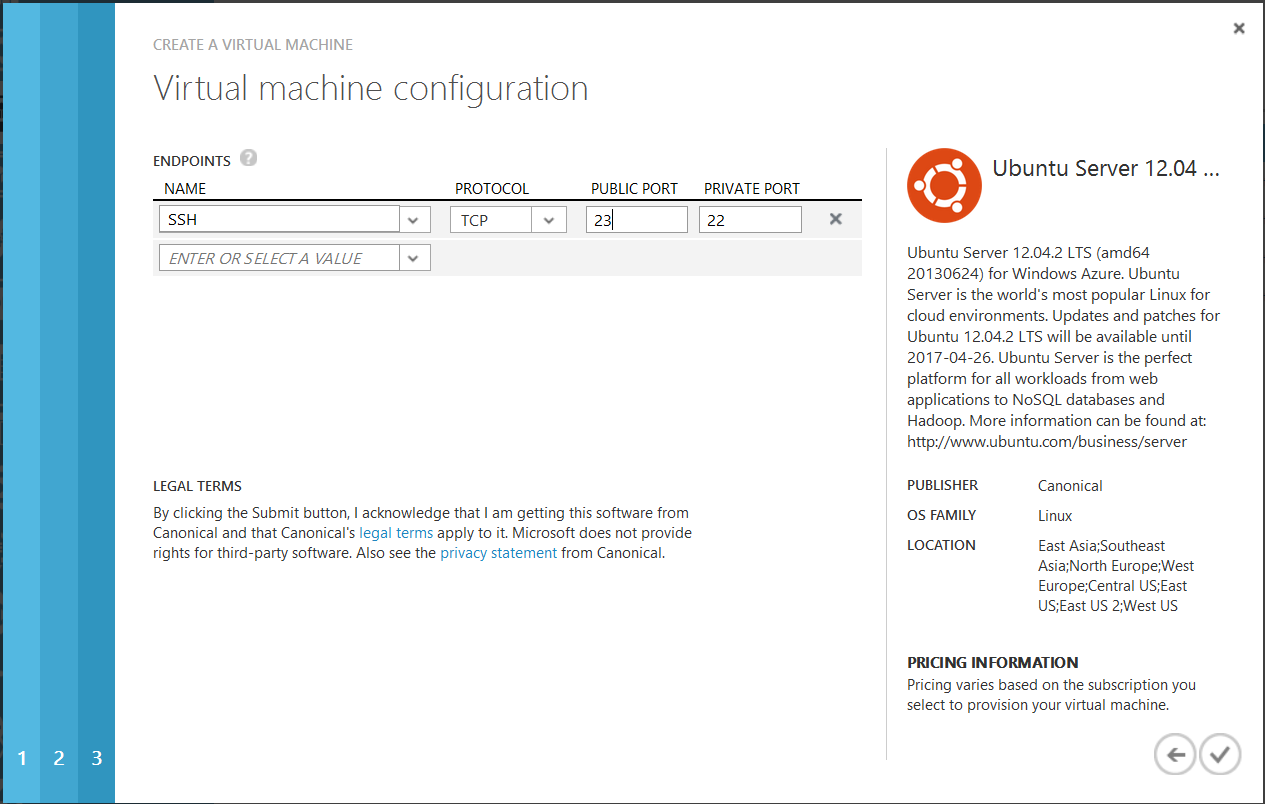Click the 'Enter or select a value' name field

[x=280, y=258]
